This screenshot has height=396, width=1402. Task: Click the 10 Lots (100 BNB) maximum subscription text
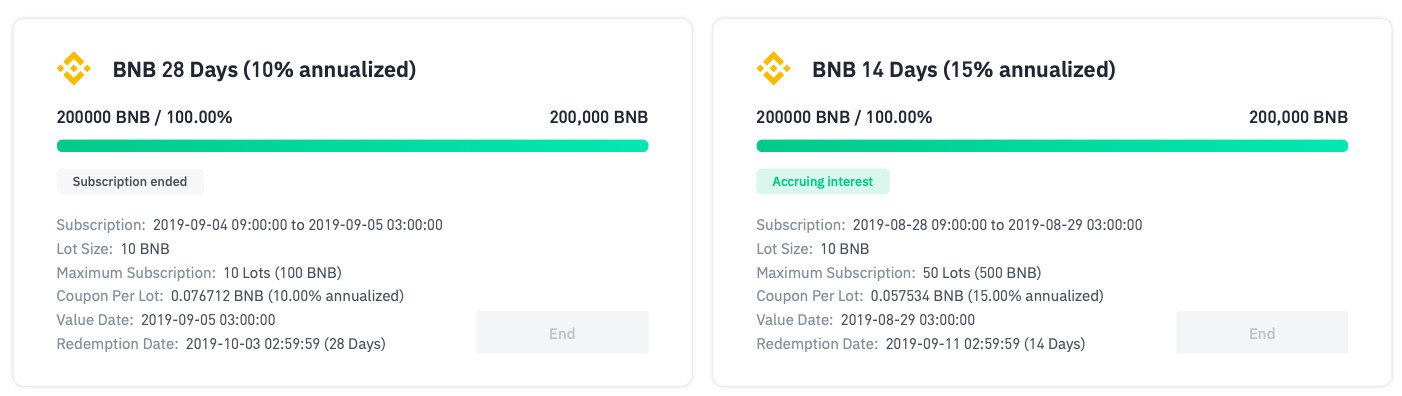pyautogui.click(x=282, y=272)
